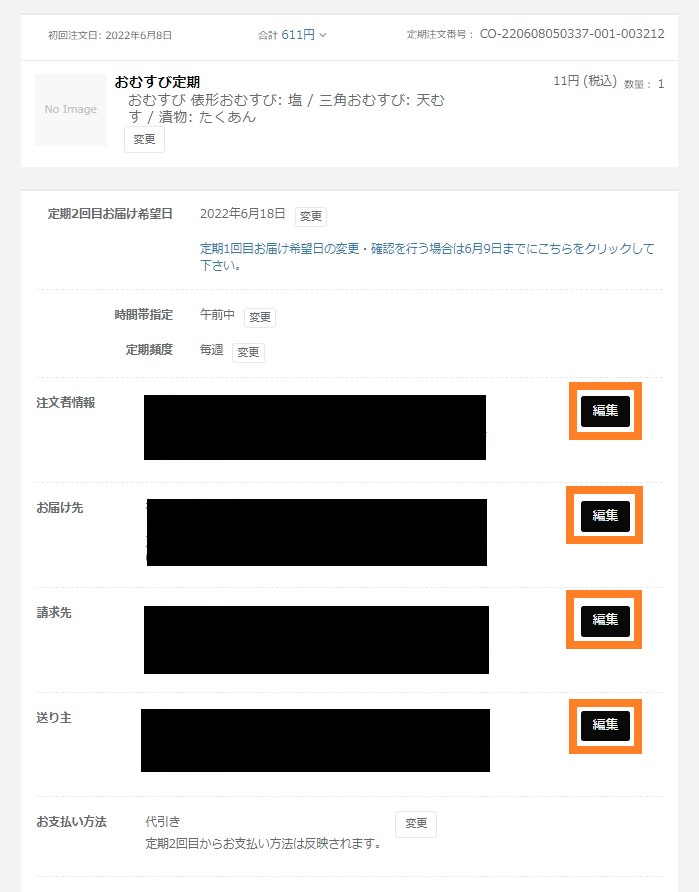Click the 数量: 1 quantity label
The width and height of the screenshot is (699, 892).
coord(644,84)
